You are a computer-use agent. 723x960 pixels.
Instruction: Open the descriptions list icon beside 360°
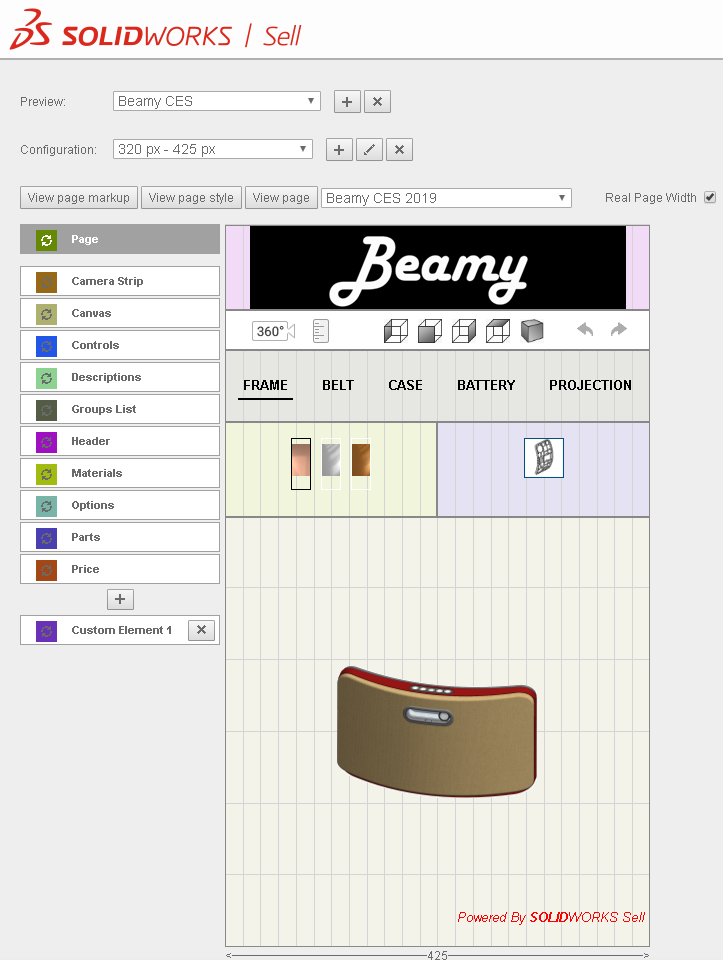(321, 331)
